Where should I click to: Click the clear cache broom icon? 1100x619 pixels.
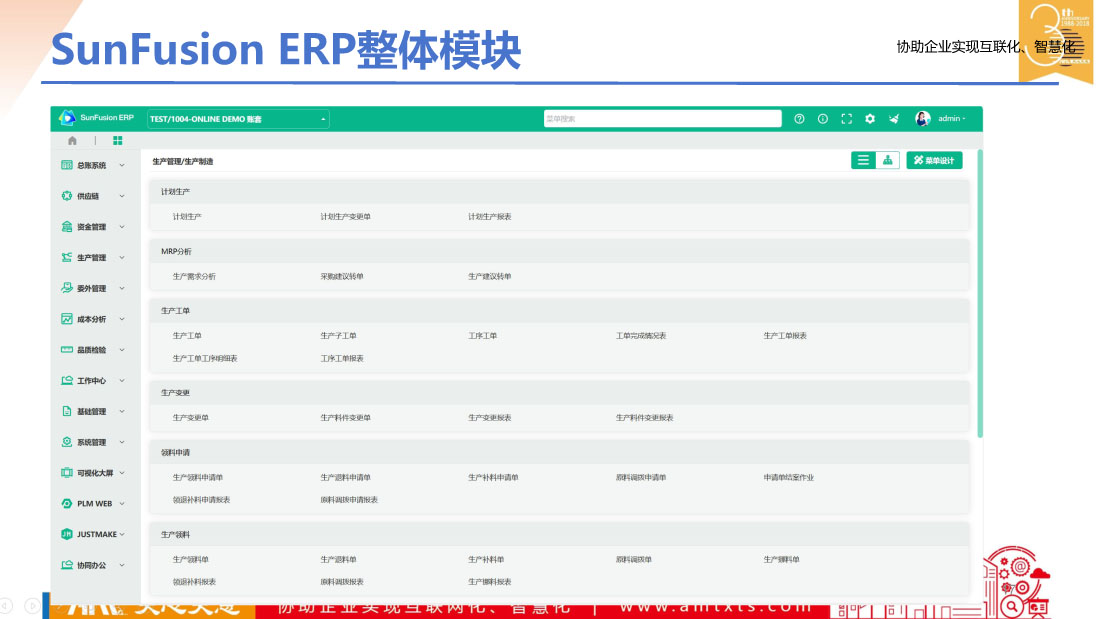pos(894,119)
